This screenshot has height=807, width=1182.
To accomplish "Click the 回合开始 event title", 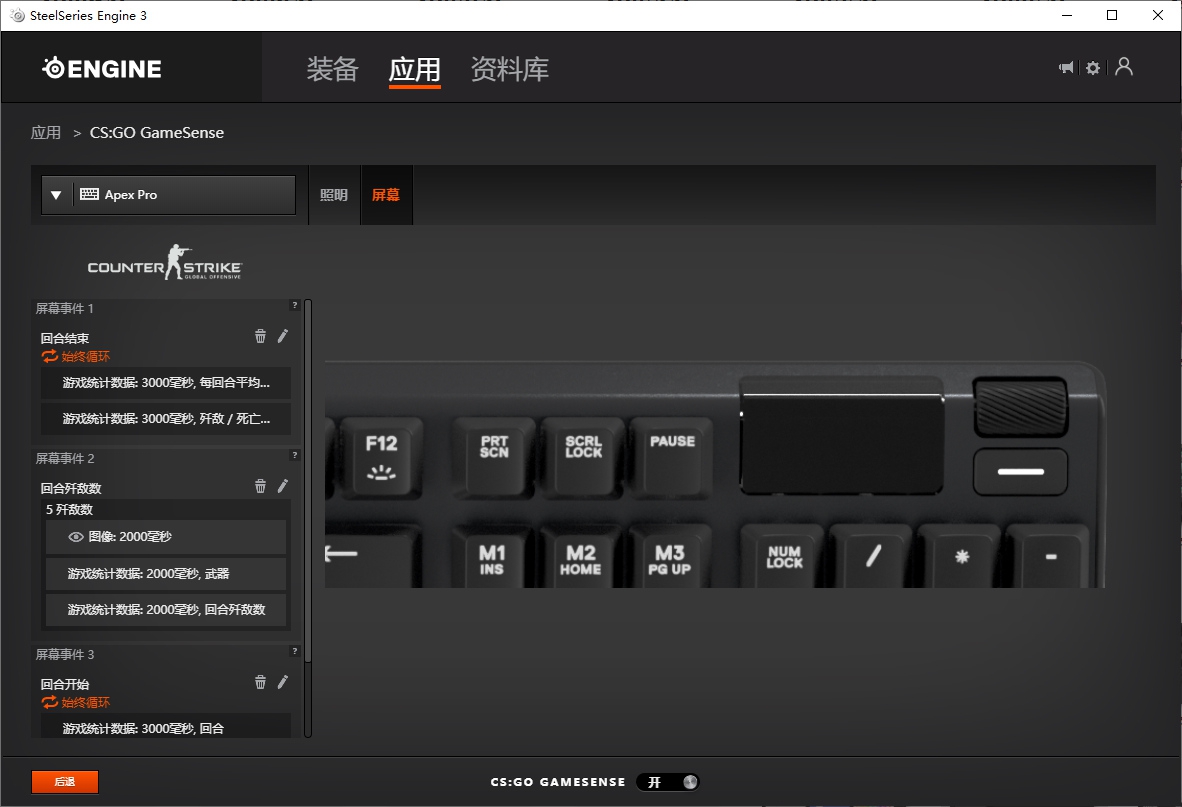I will [x=65, y=684].
